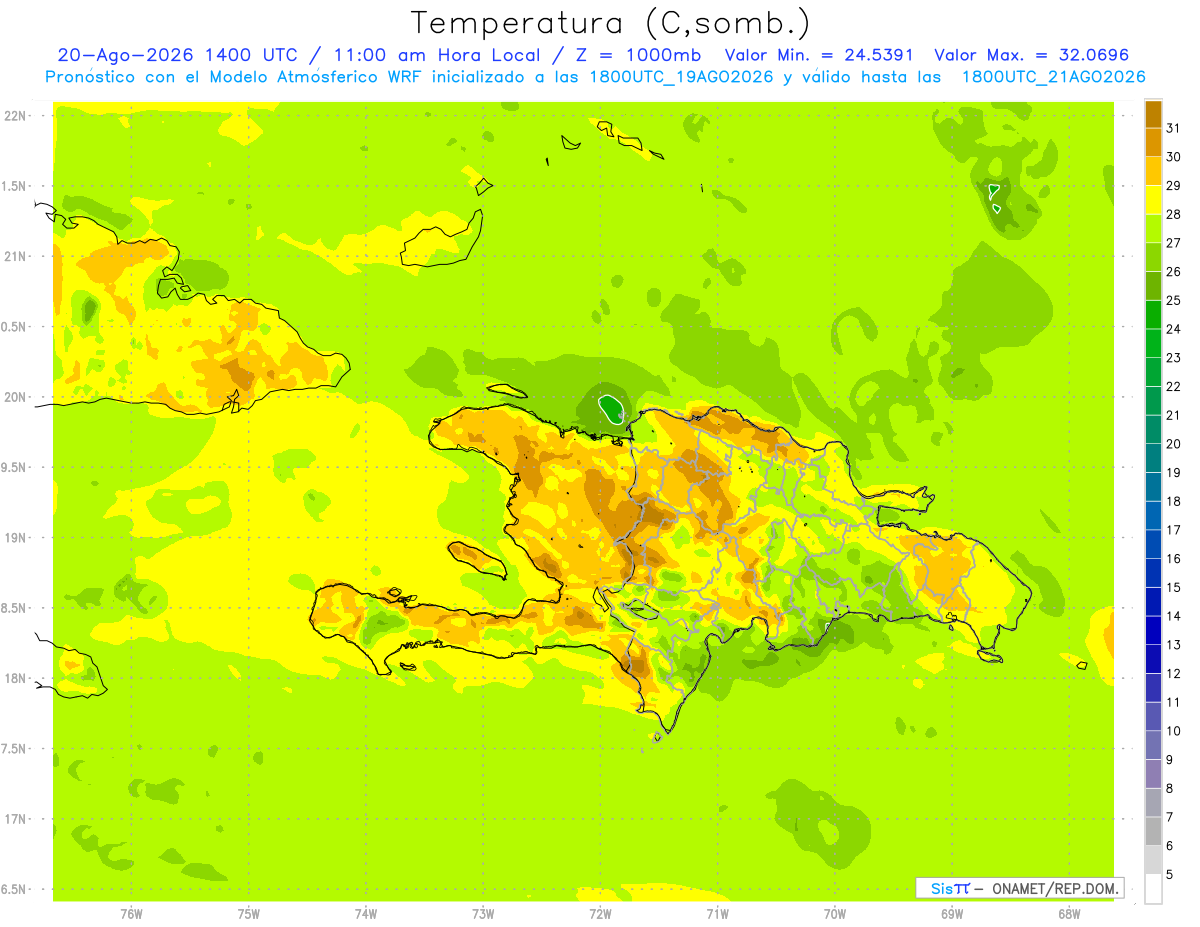Click the '74W' longitude axis label

pos(366,914)
